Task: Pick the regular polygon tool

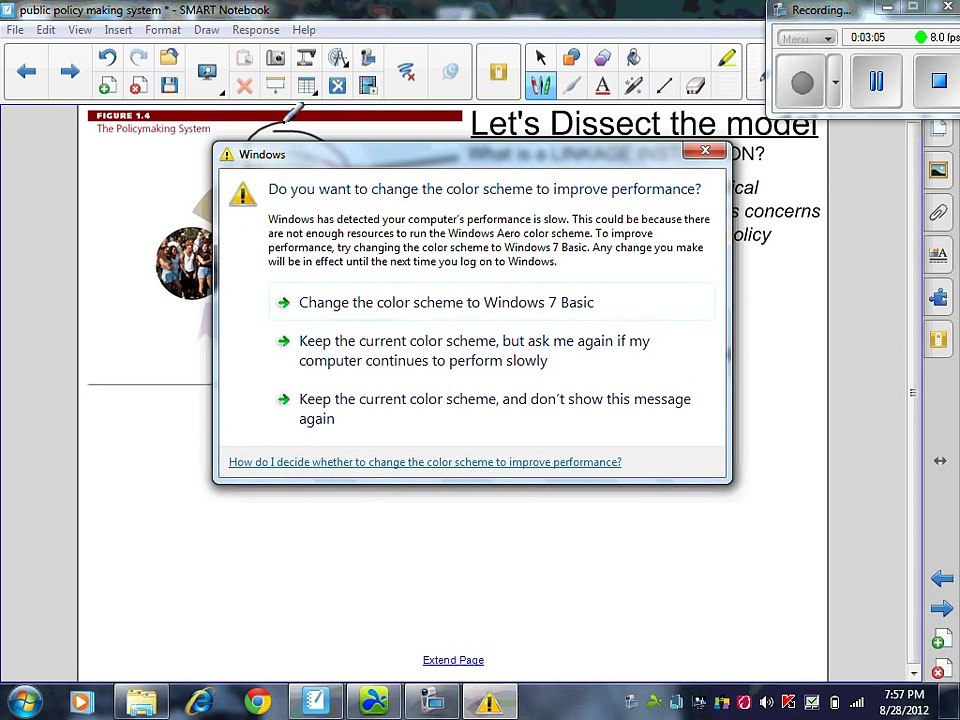Action: [602, 58]
